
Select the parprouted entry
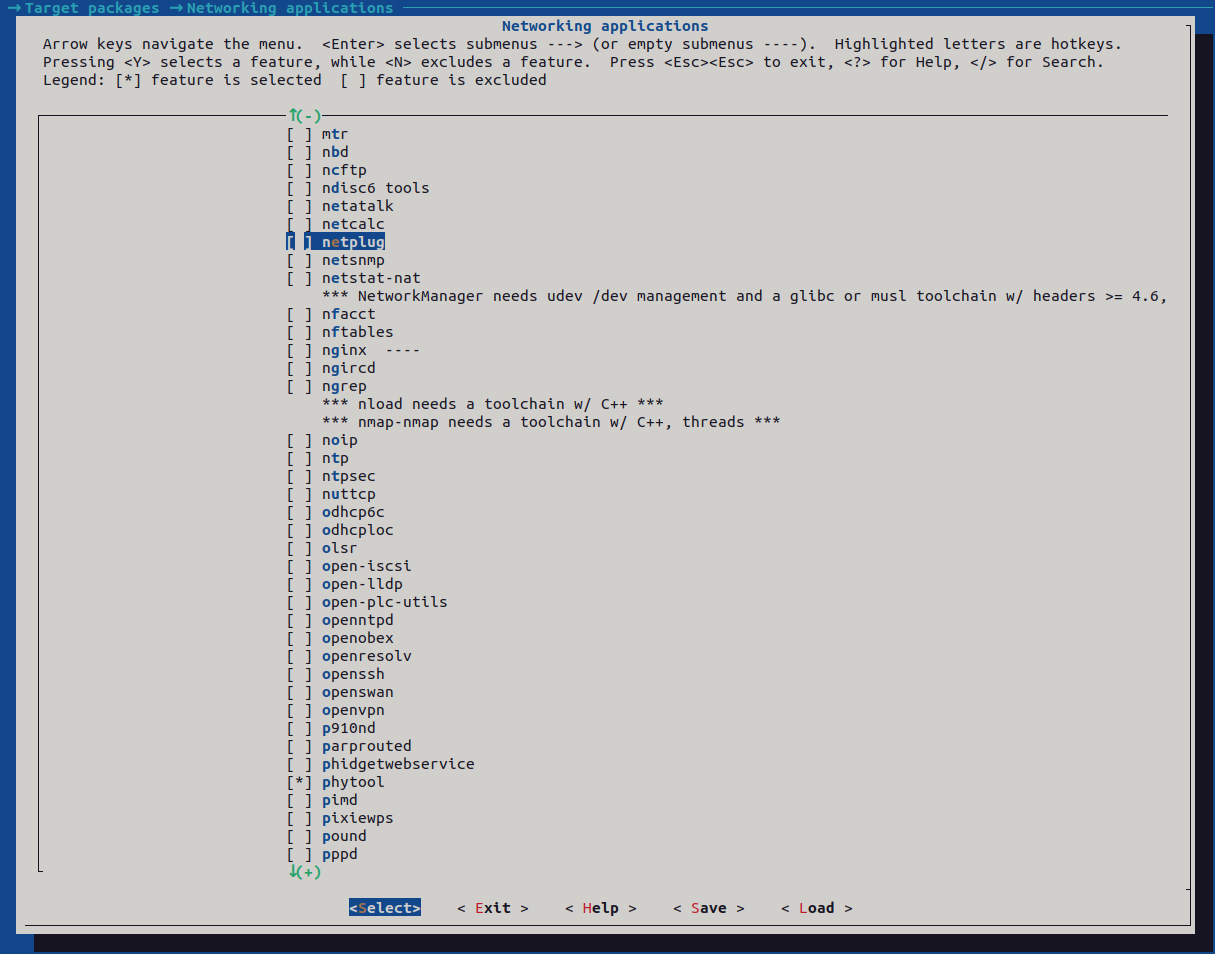pos(366,746)
